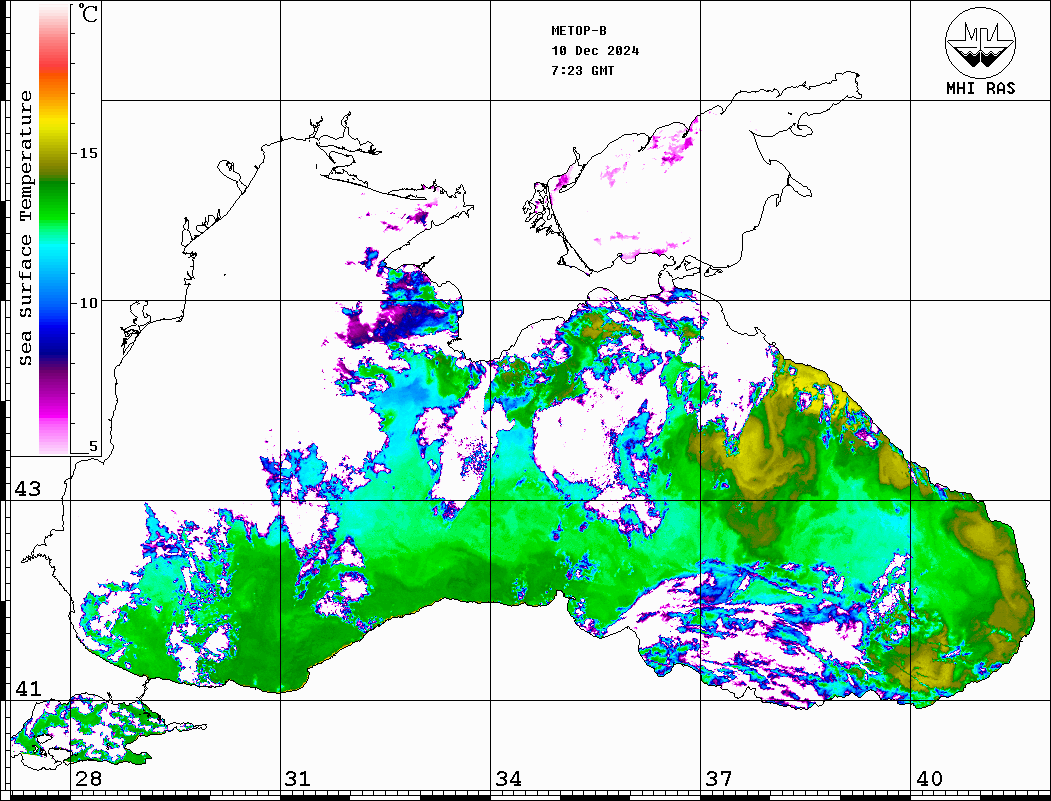The height and width of the screenshot is (801, 1051).
Task: Click longitude label '28'
Action: tap(88, 779)
